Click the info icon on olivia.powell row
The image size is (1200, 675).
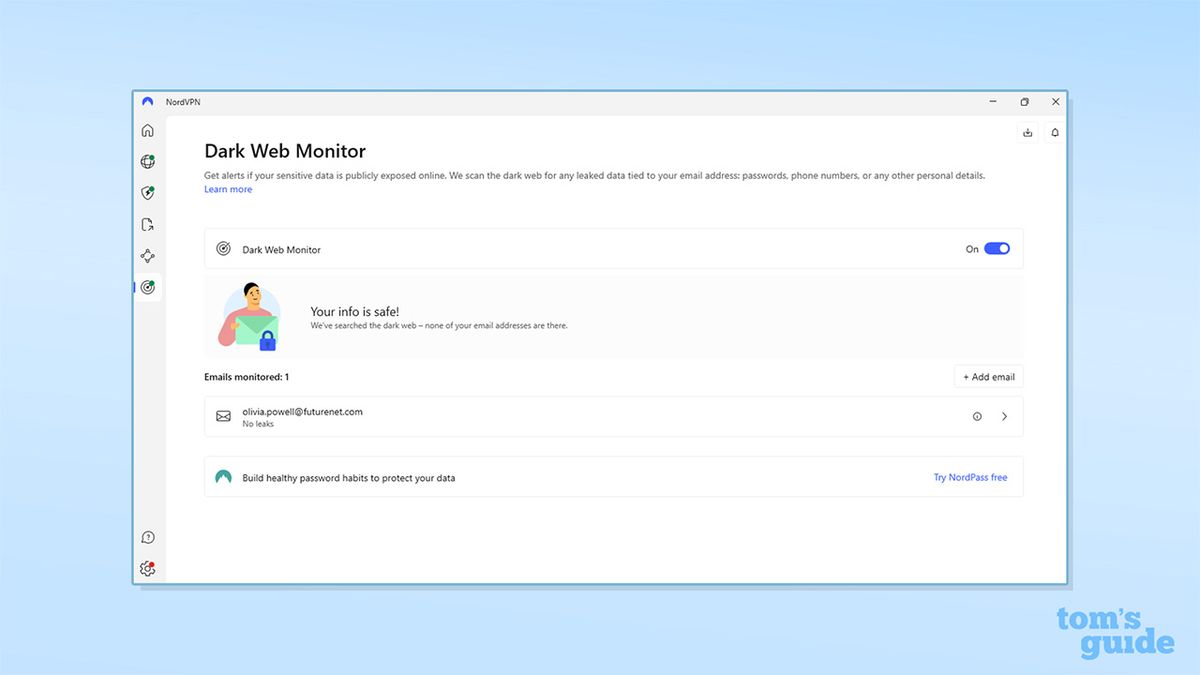click(x=977, y=417)
